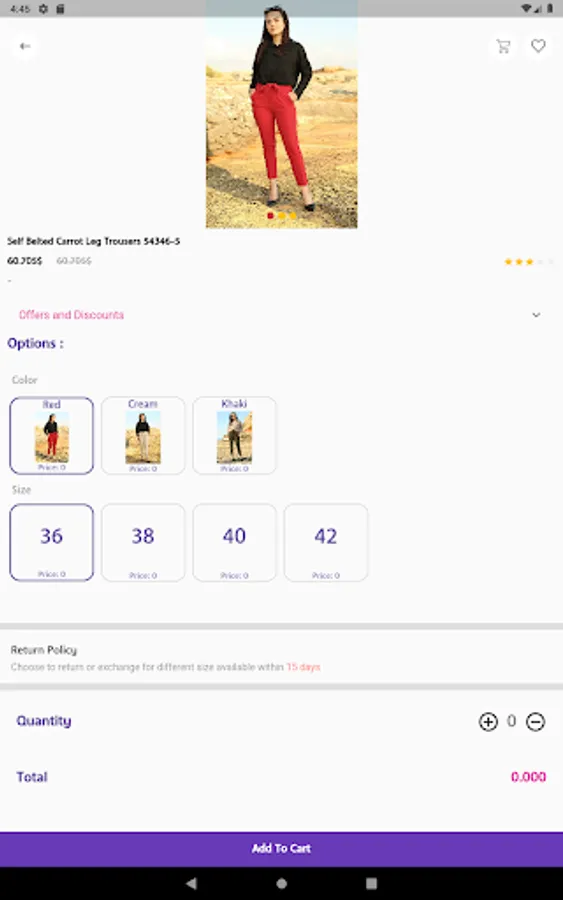
Task: Expand the Offers and Discounts chevron
Action: click(536, 315)
